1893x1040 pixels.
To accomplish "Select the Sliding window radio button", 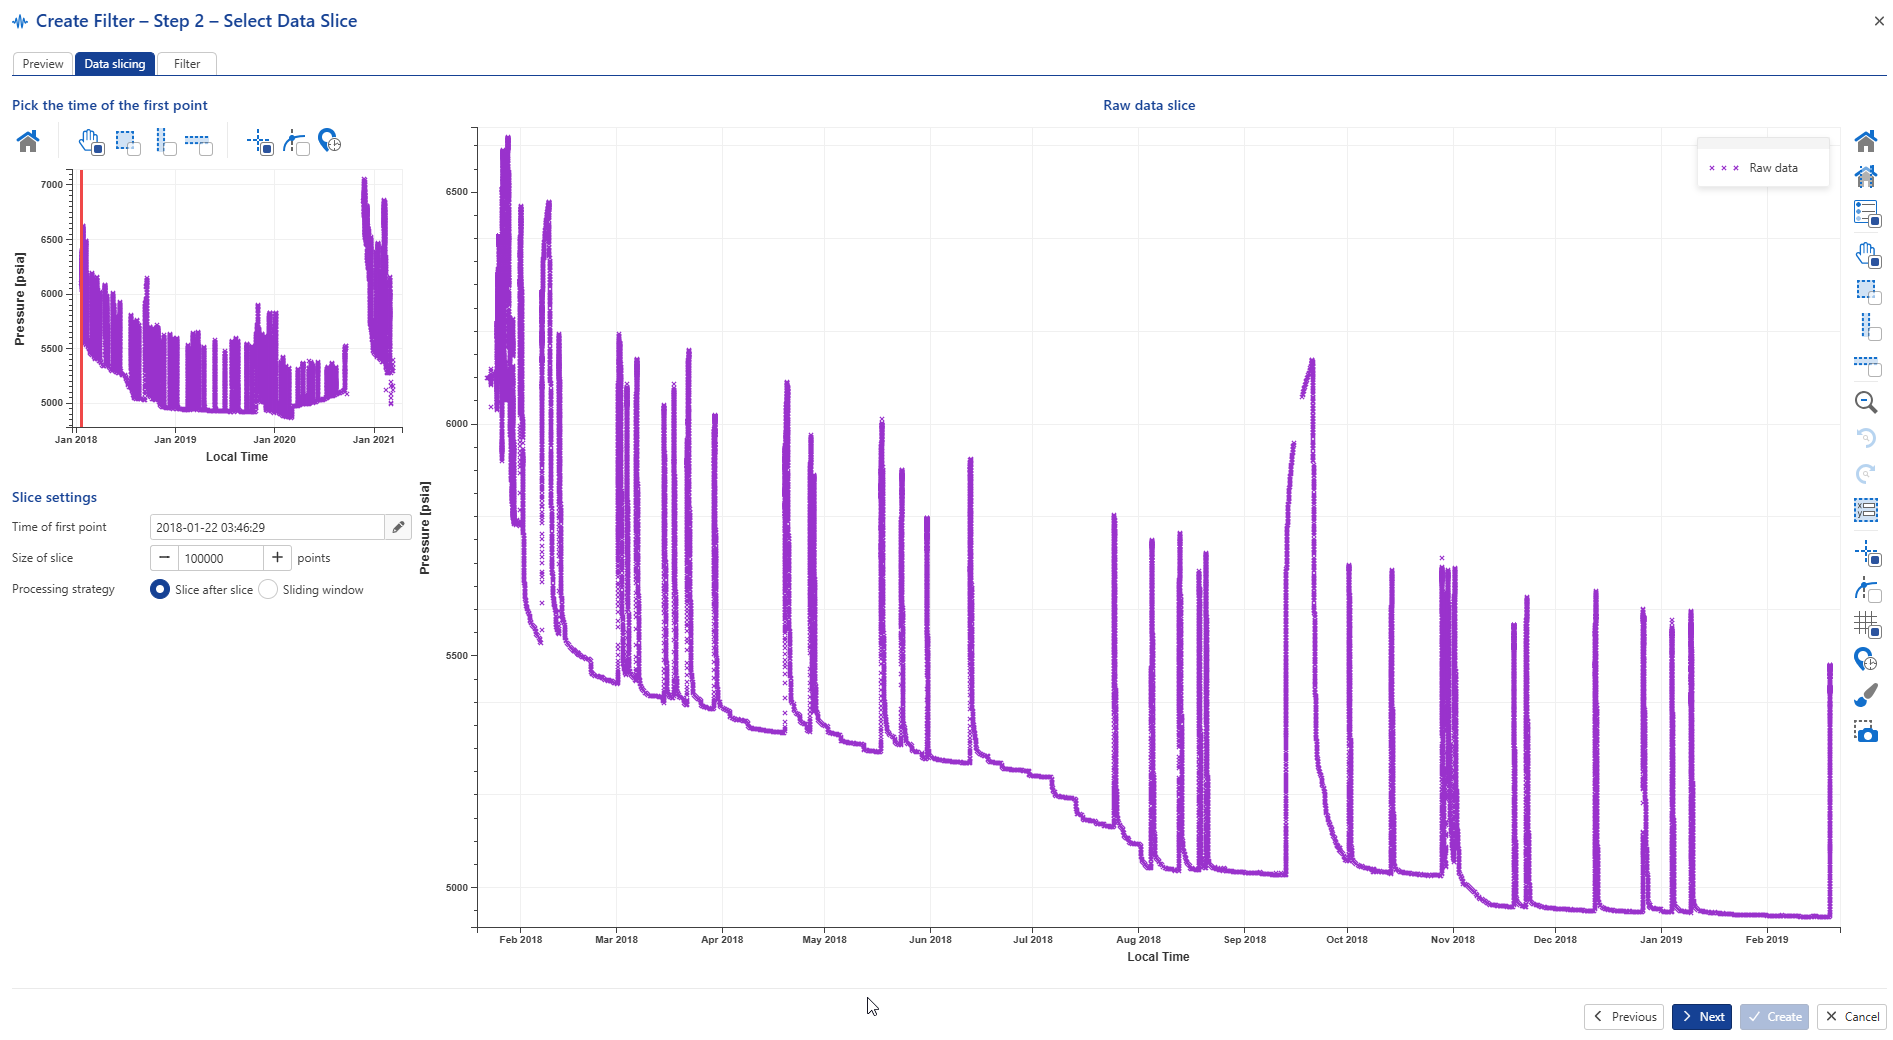I will coord(268,590).
